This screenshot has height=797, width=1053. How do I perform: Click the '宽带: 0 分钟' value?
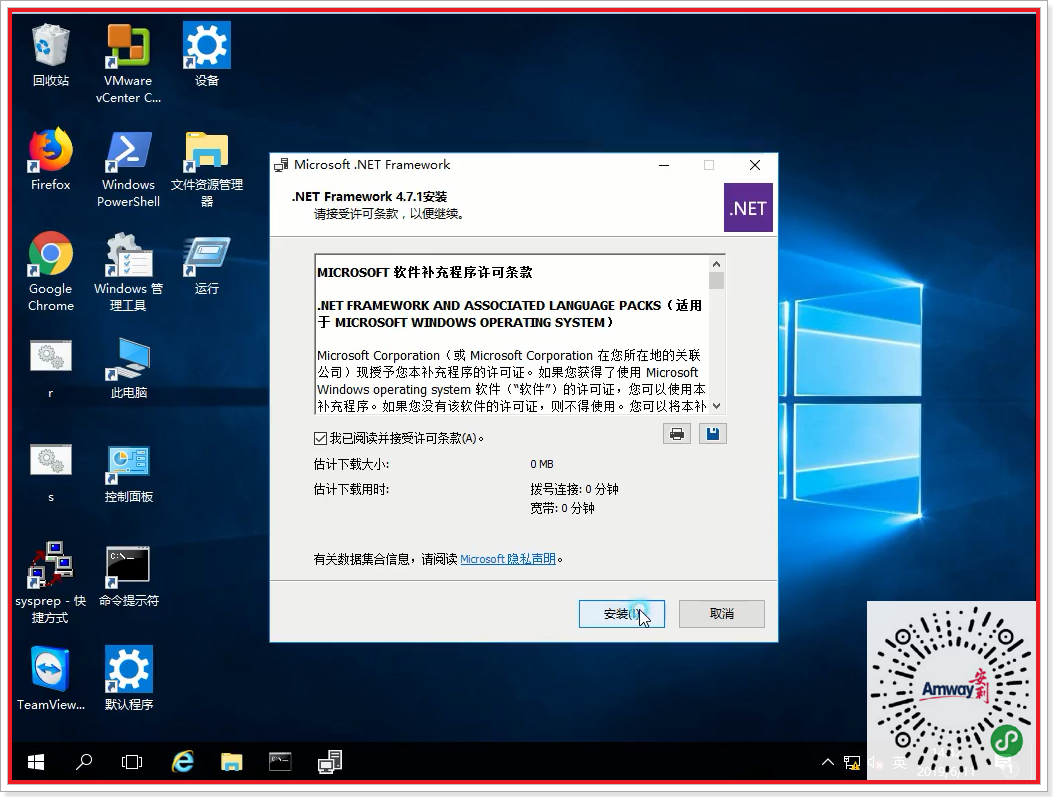(562, 508)
